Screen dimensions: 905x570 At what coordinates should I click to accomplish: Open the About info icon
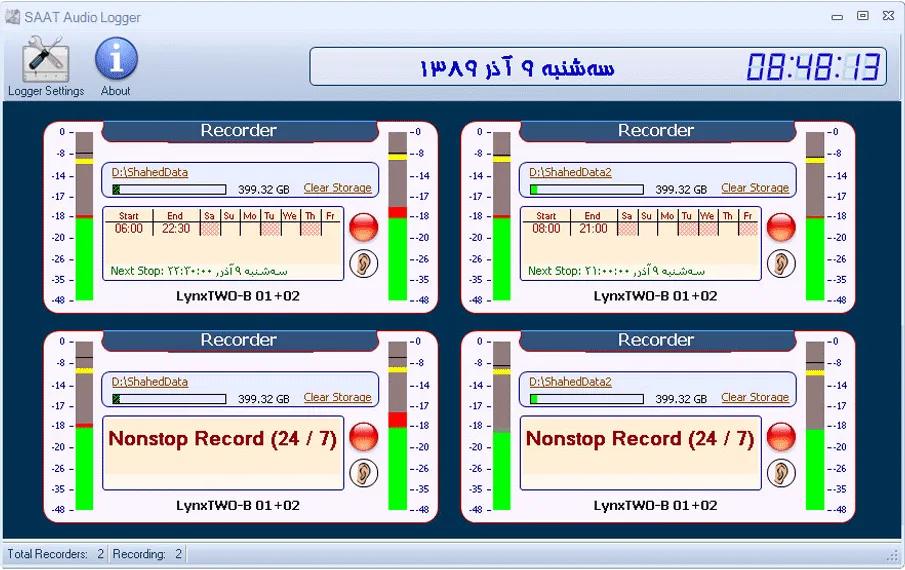pyautogui.click(x=116, y=58)
